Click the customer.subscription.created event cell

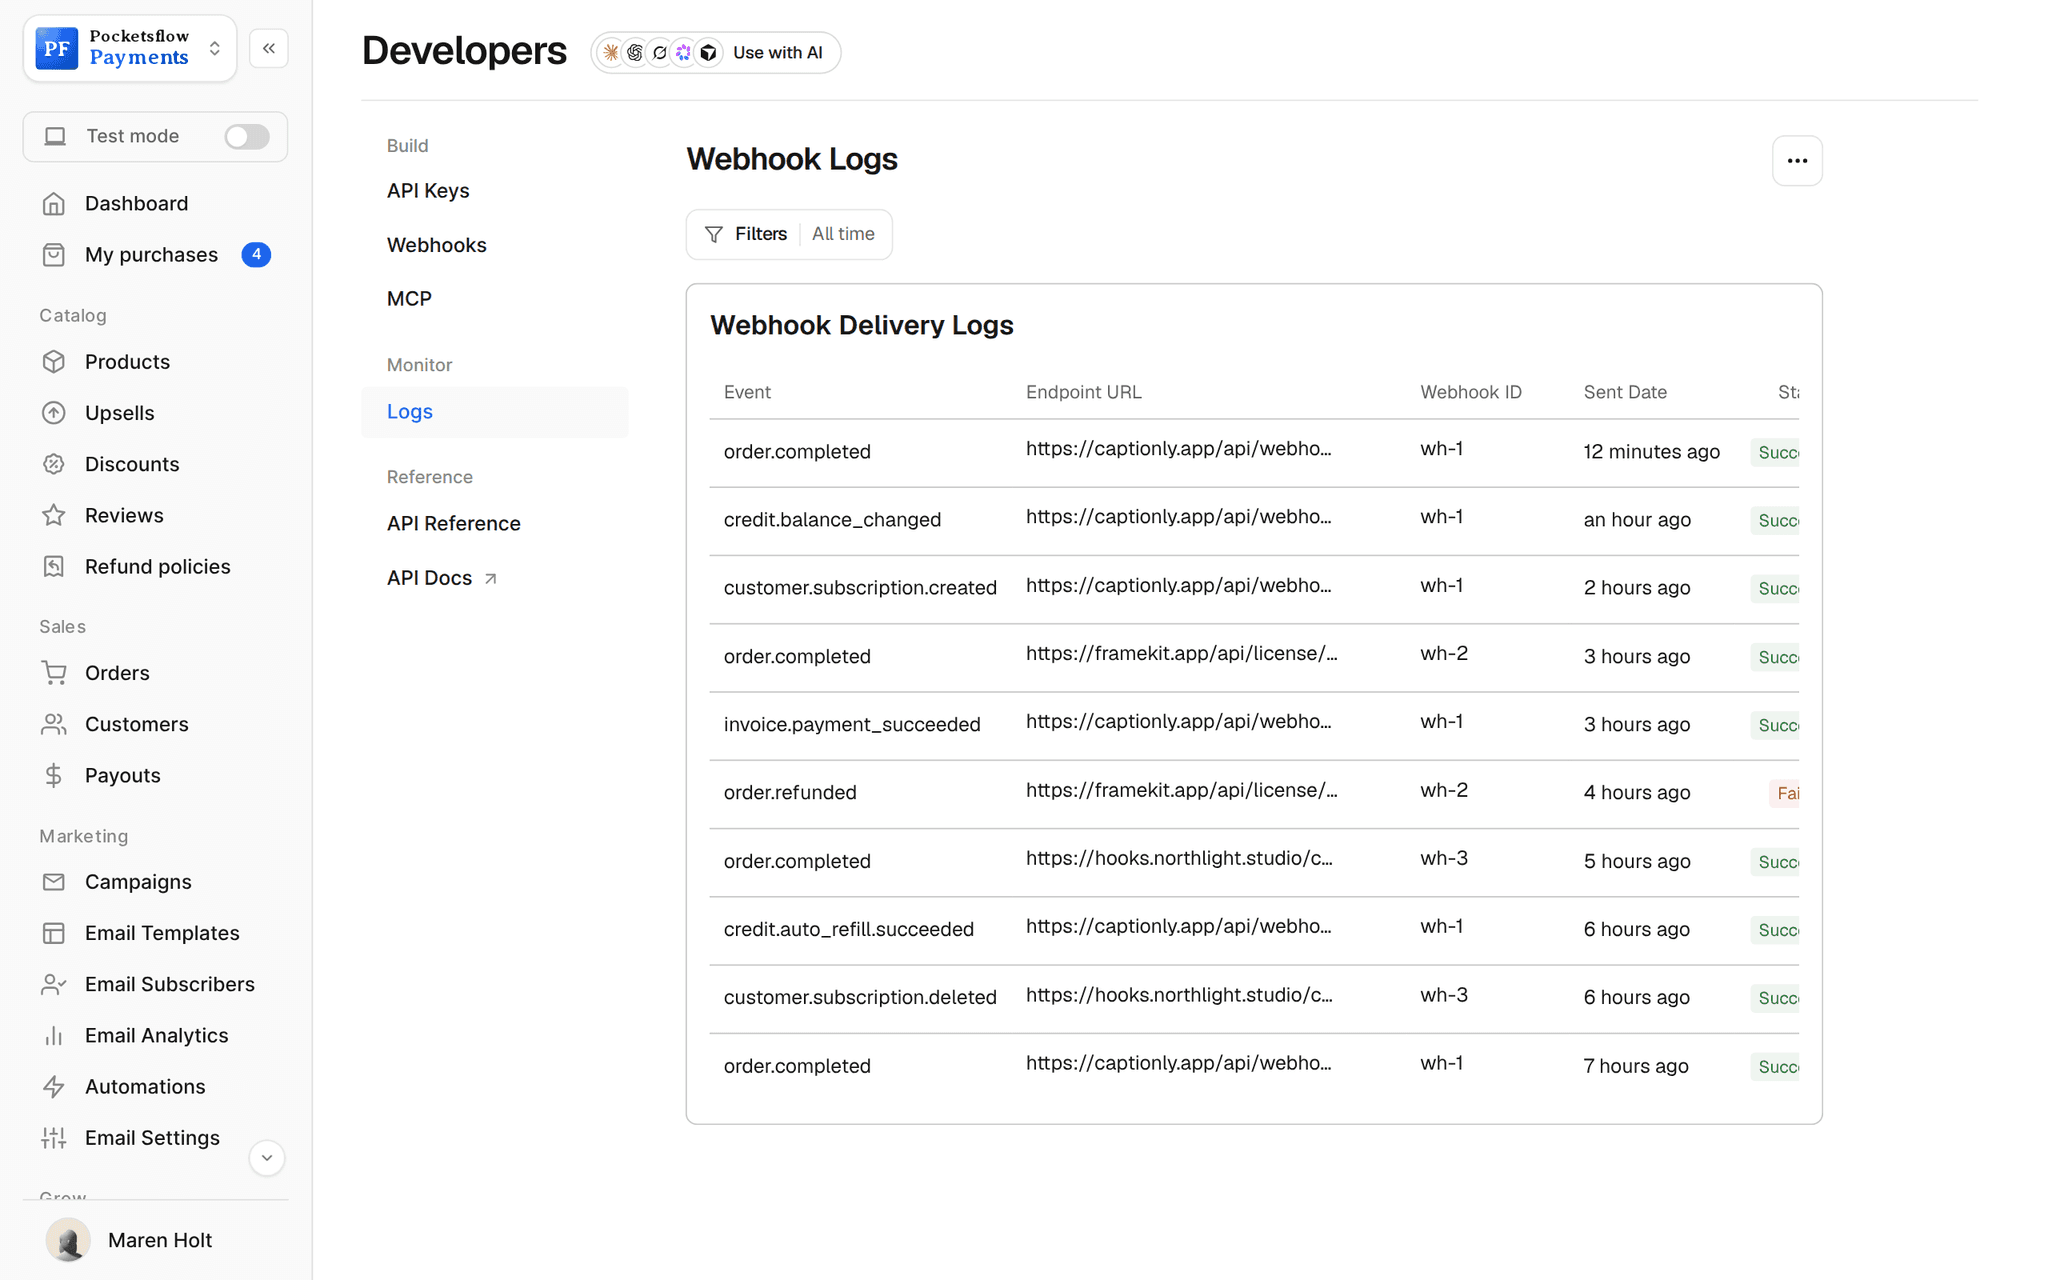860,588
